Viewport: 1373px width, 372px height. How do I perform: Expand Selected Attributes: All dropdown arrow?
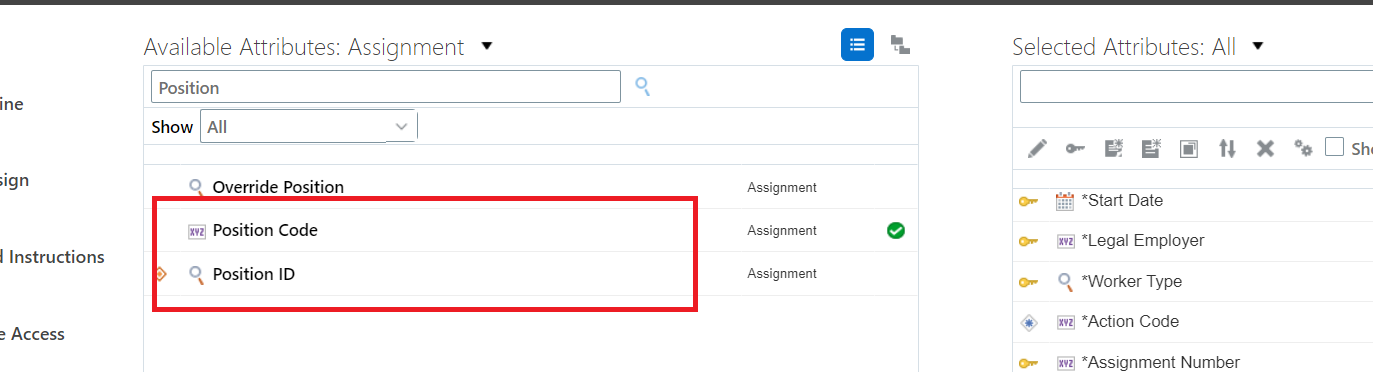[x=1258, y=46]
